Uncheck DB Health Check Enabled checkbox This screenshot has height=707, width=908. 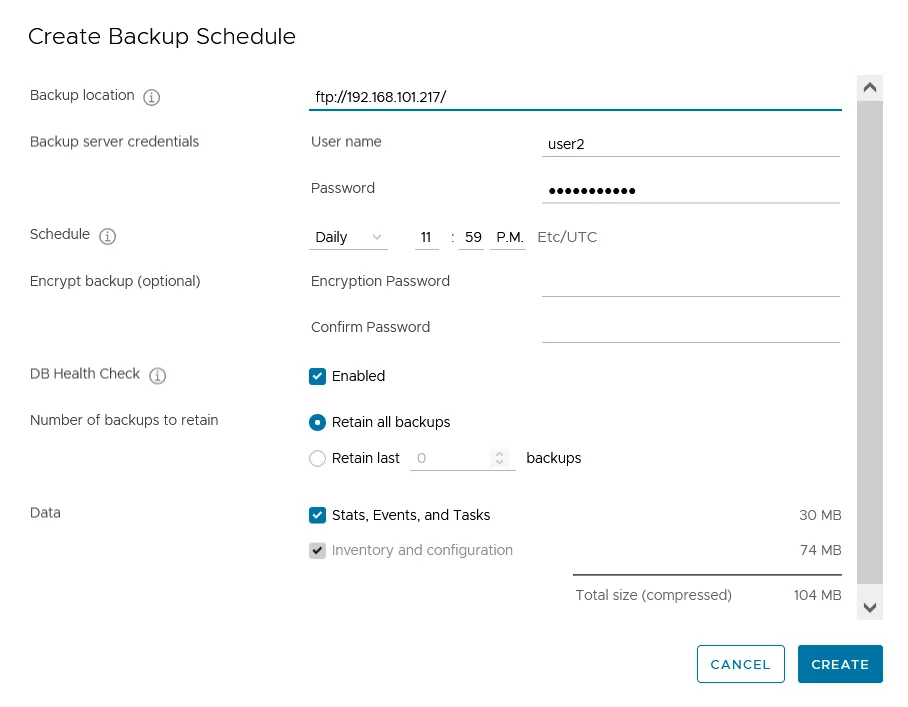click(318, 376)
